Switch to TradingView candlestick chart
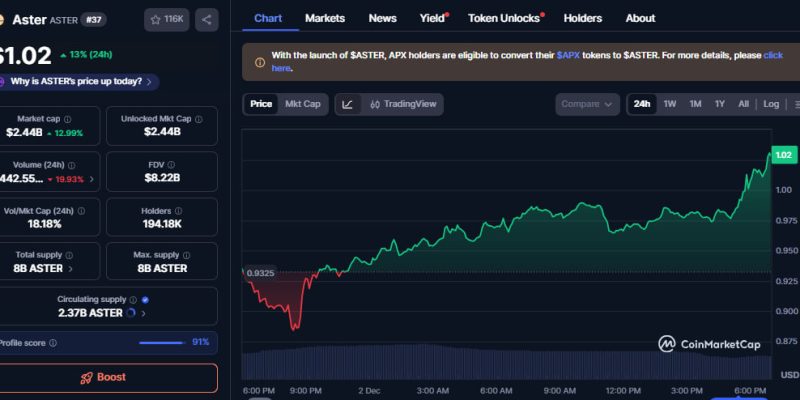800x400 pixels. pos(399,104)
